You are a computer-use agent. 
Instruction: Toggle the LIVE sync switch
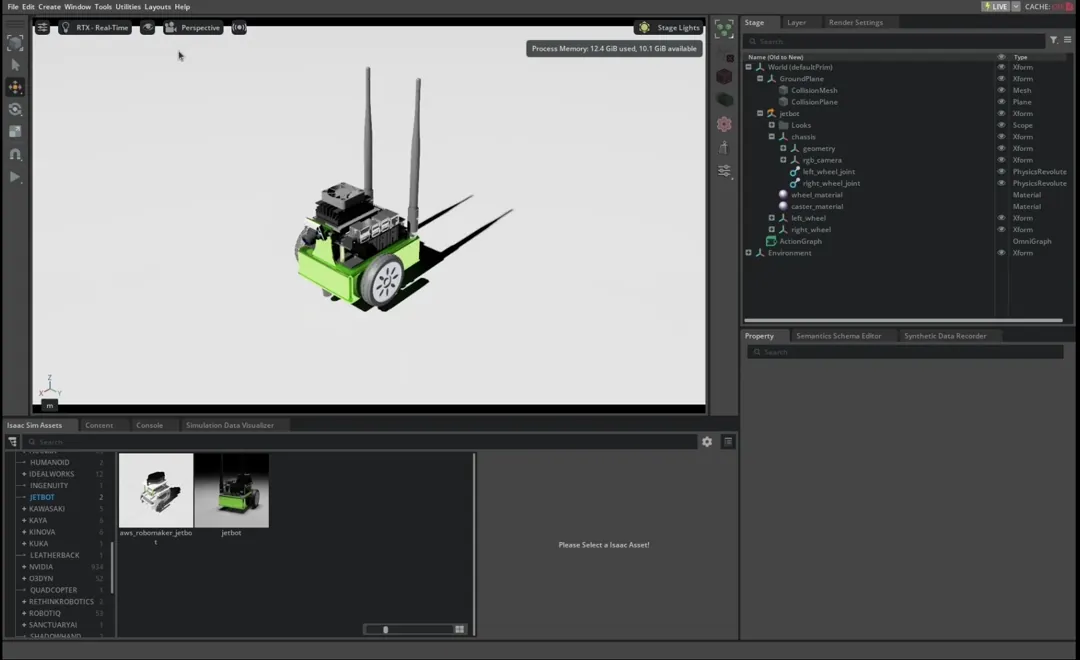[997, 6]
